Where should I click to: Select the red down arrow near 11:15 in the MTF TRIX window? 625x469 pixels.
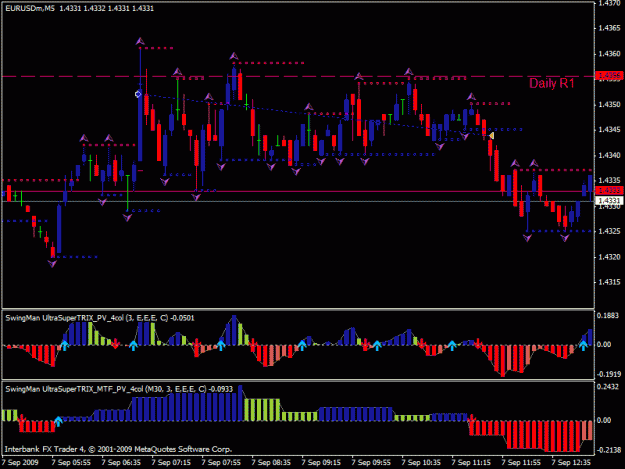[472, 419]
